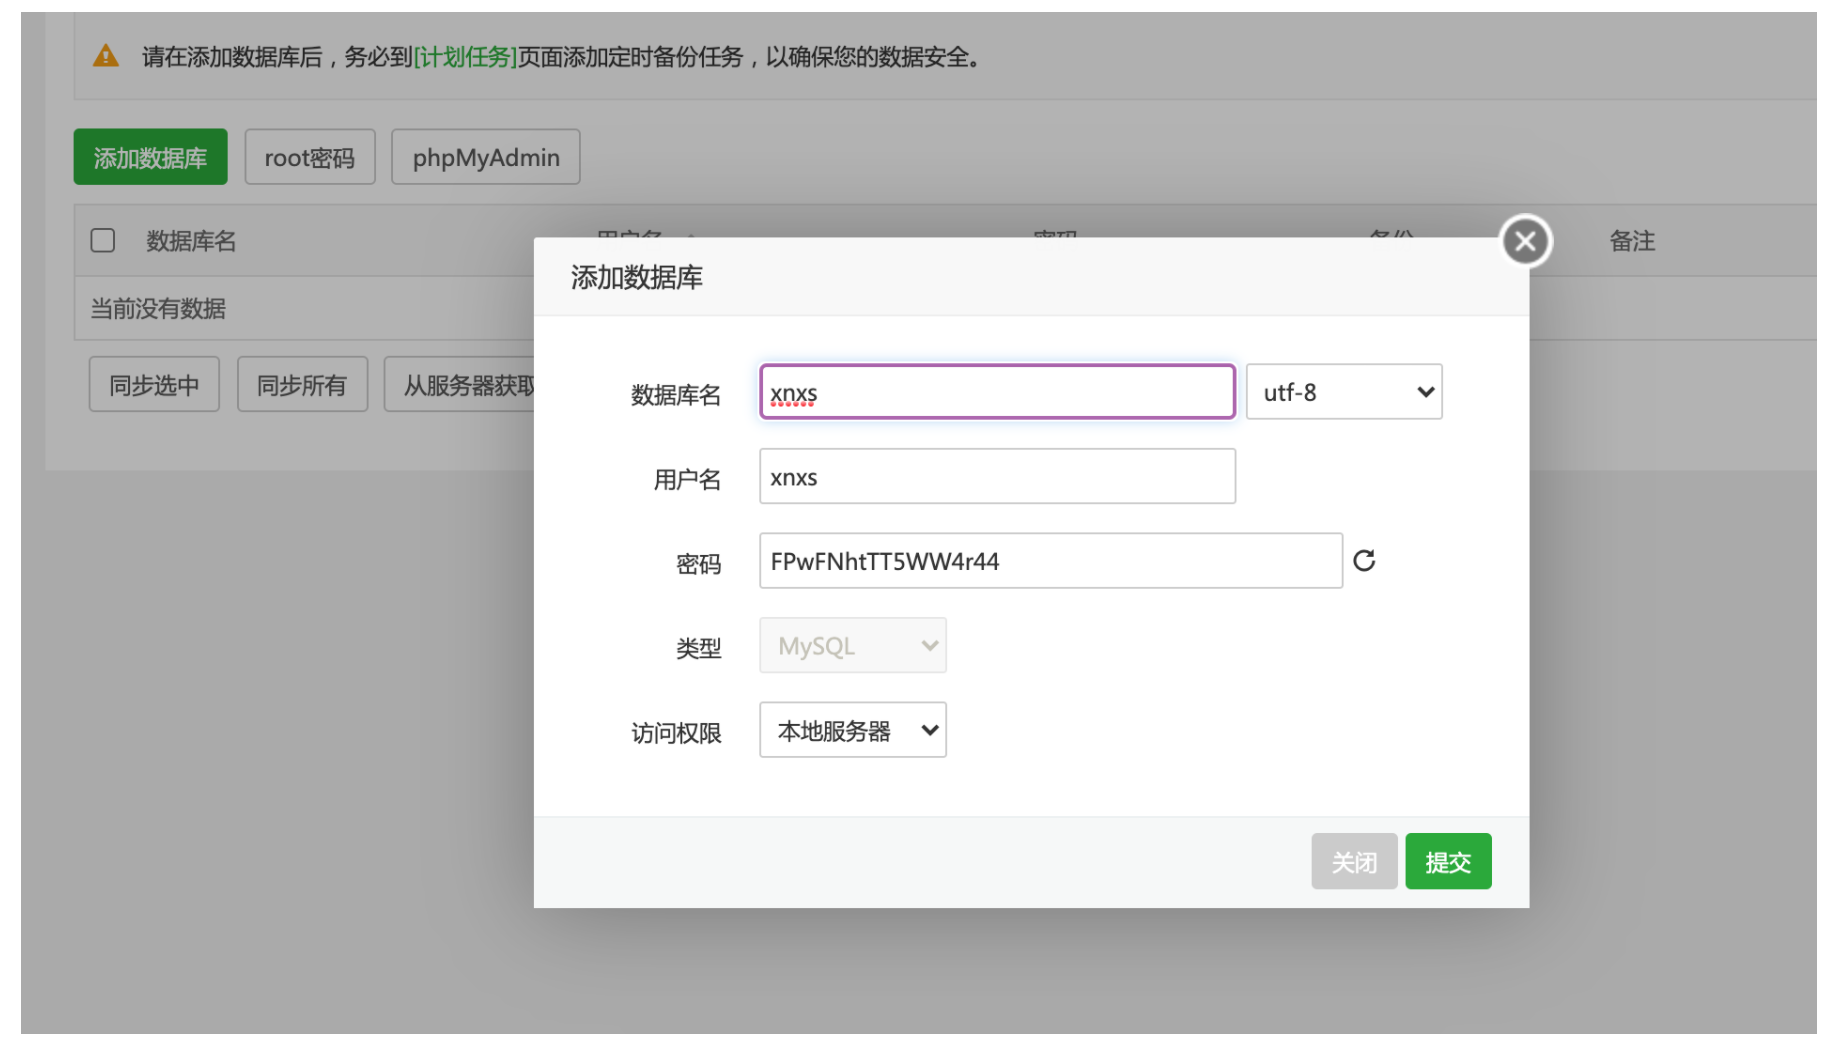Click the 同步所有 button
1828x1042 pixels.
[x=302, y=384]
